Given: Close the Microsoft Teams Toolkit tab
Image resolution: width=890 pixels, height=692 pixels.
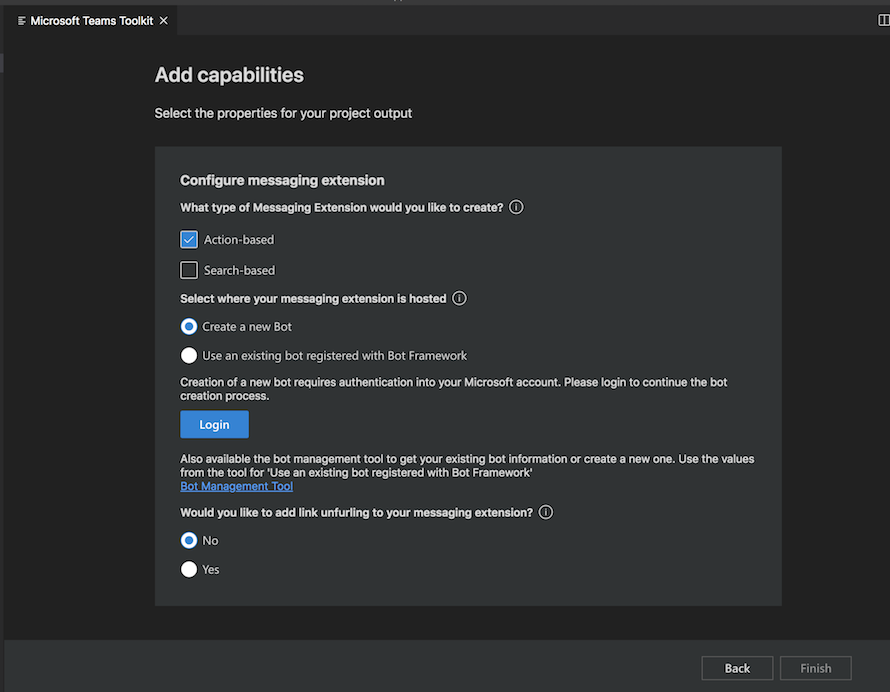Looking at the screenshot, I should pos(163,21).
